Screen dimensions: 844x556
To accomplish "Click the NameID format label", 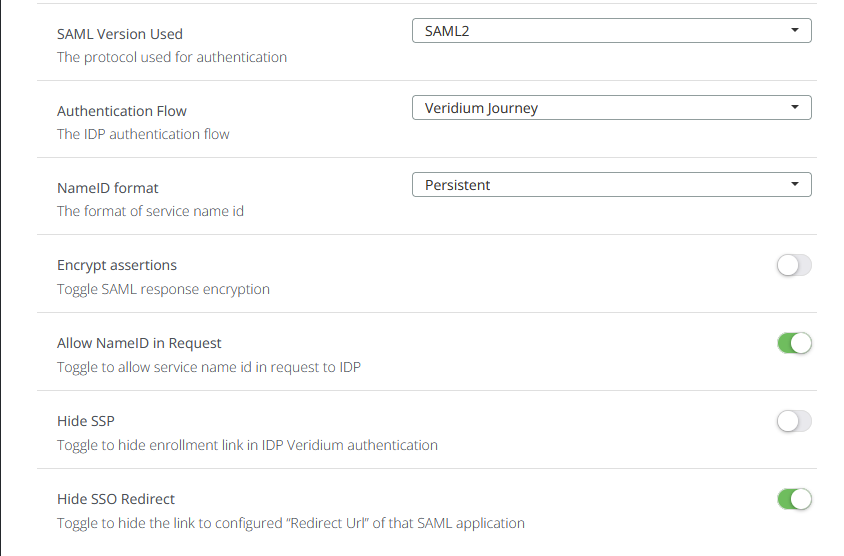I will click(108, 188).
